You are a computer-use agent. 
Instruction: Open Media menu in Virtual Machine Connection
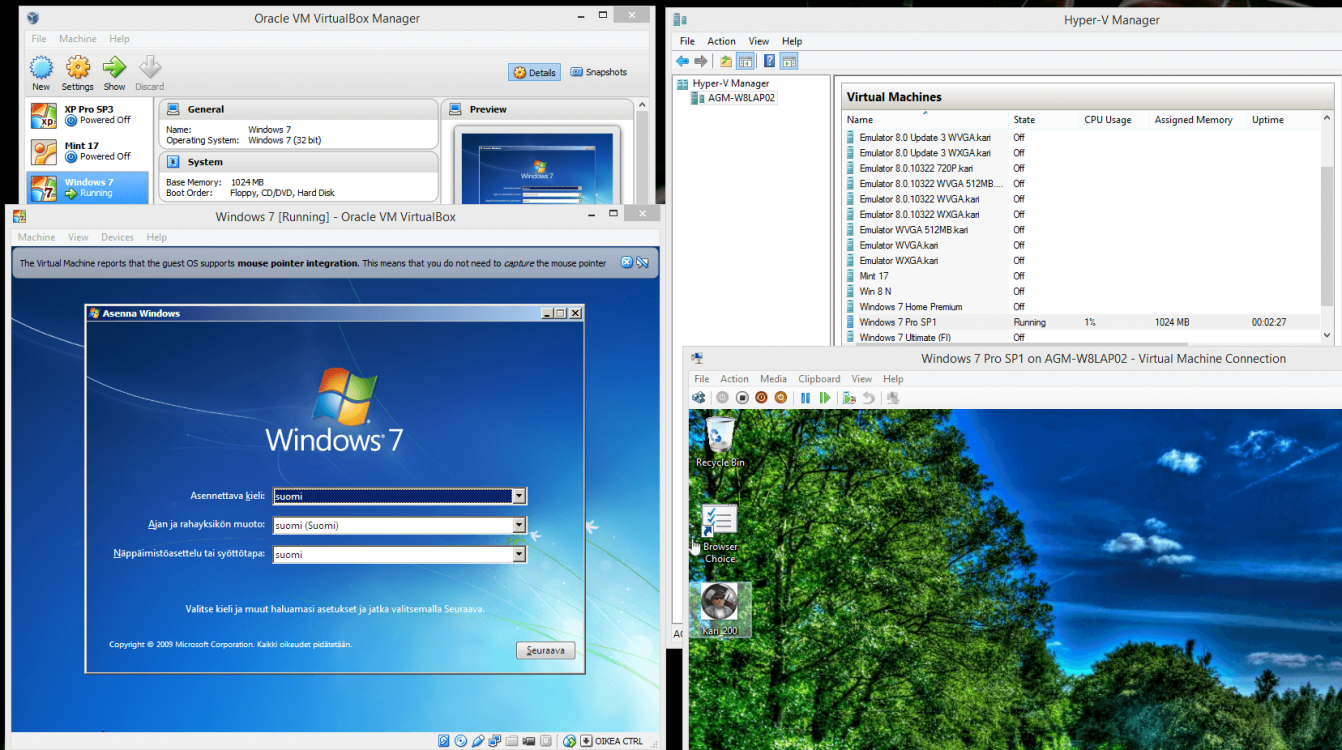coord(773,379)
